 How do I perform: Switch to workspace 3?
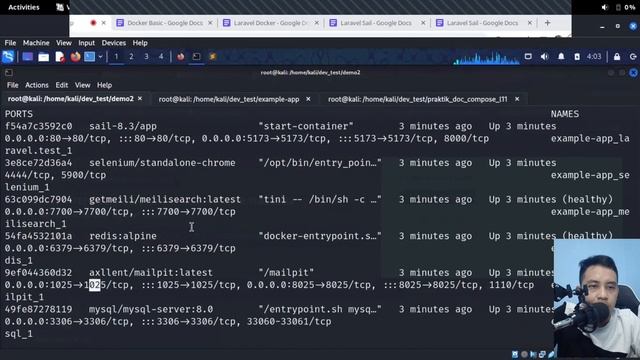[146, 57]
